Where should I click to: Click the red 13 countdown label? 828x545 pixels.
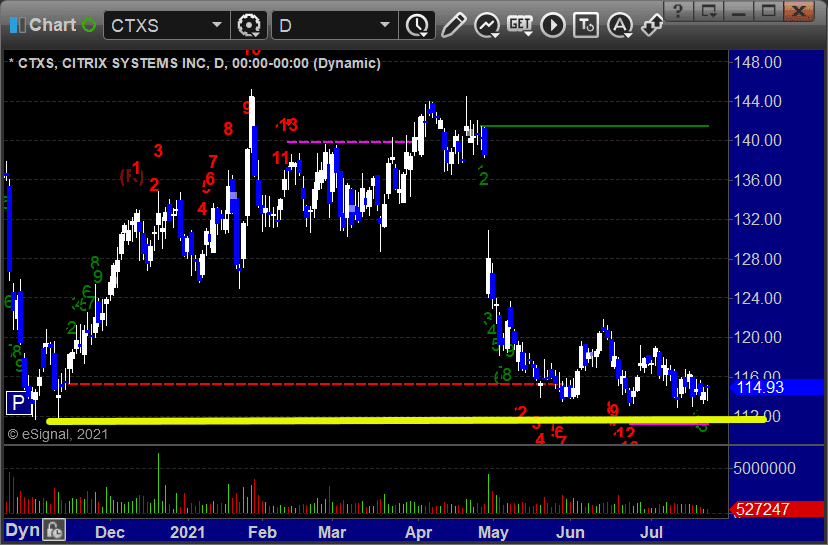tap(288, 125)
